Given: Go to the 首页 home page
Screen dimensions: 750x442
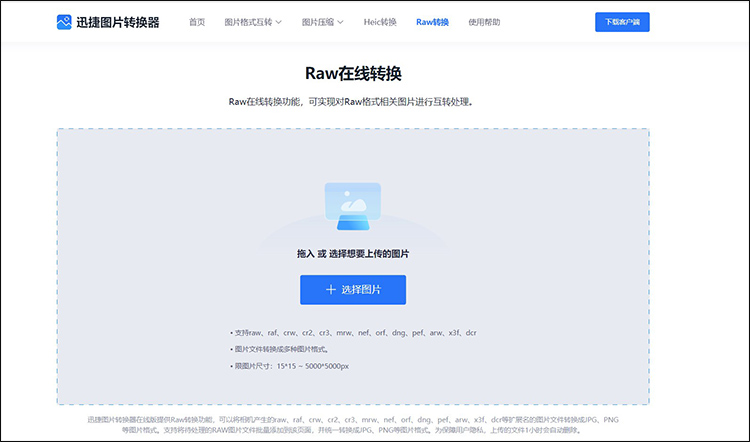Looking at the screenshot, I should pyautogui.click(x=197, y=21).
